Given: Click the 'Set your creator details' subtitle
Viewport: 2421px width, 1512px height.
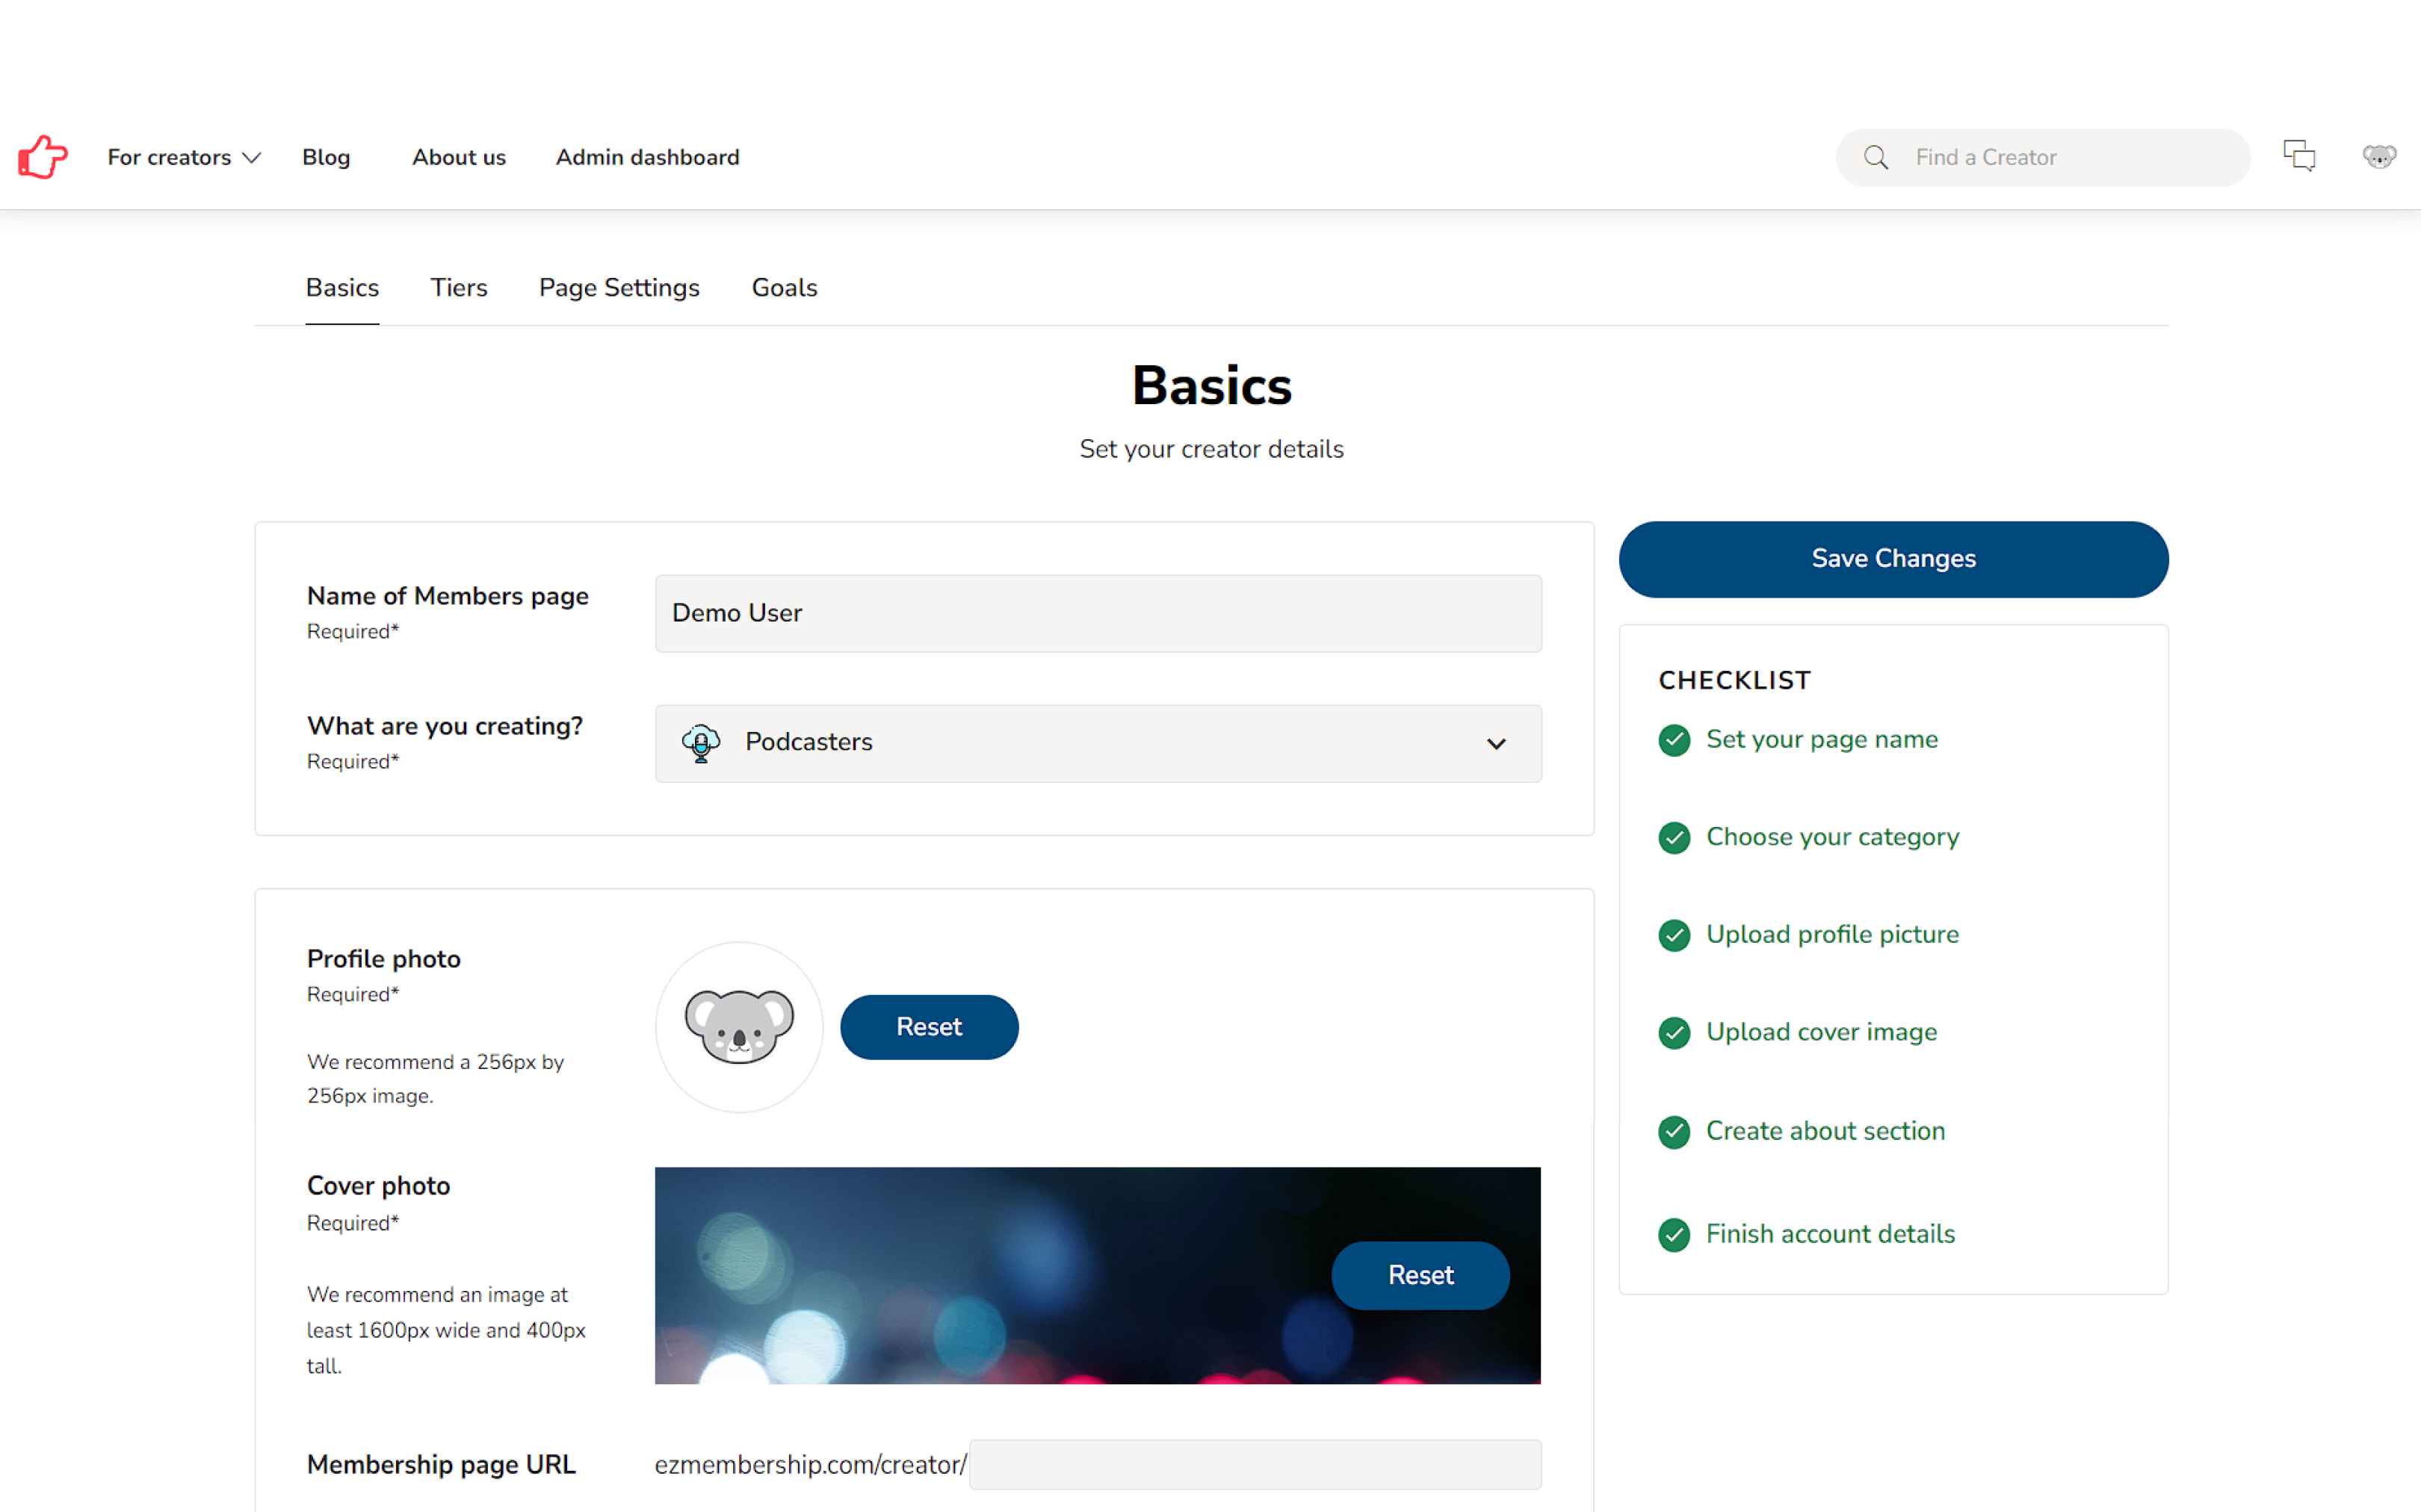Looking at the screenshot, I should [x=1211, y=450].
